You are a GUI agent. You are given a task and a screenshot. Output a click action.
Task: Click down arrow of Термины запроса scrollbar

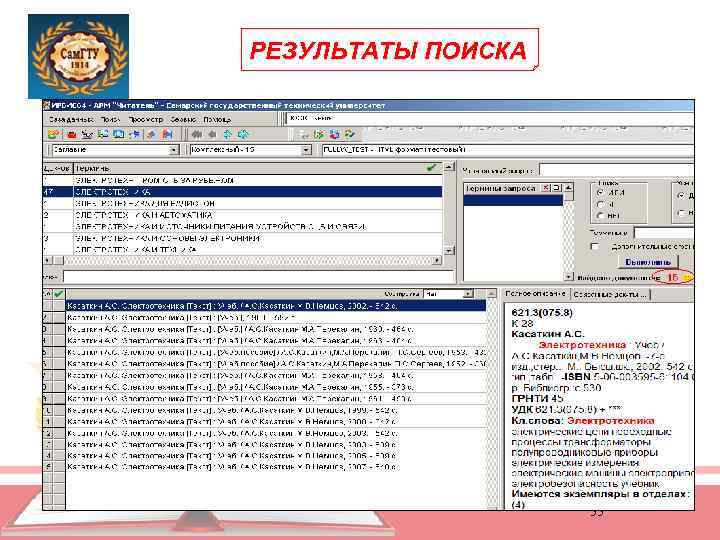click(x=568, y=277)
